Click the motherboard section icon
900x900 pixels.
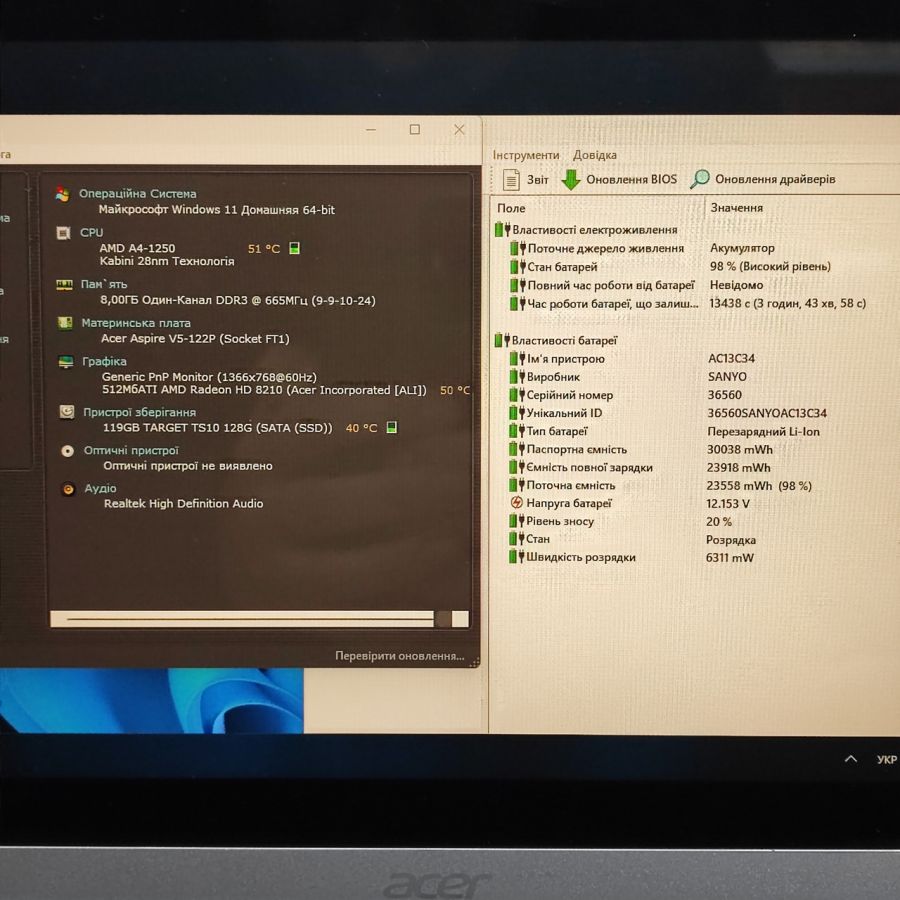point(65,323)
